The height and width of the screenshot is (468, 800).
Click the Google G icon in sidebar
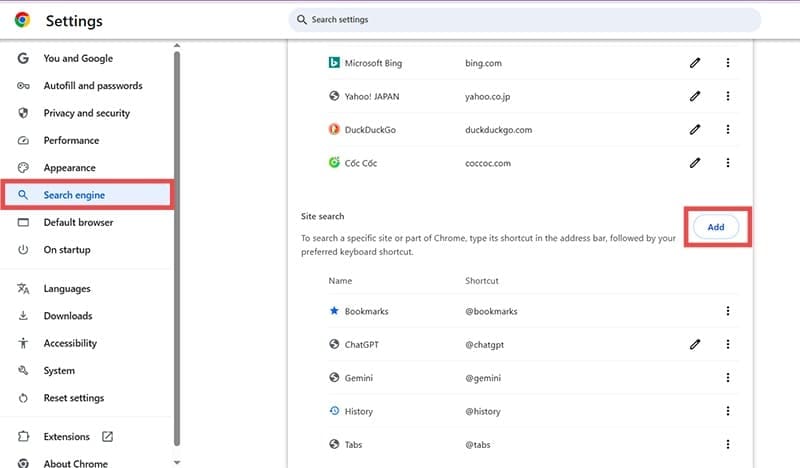[23, 58]
